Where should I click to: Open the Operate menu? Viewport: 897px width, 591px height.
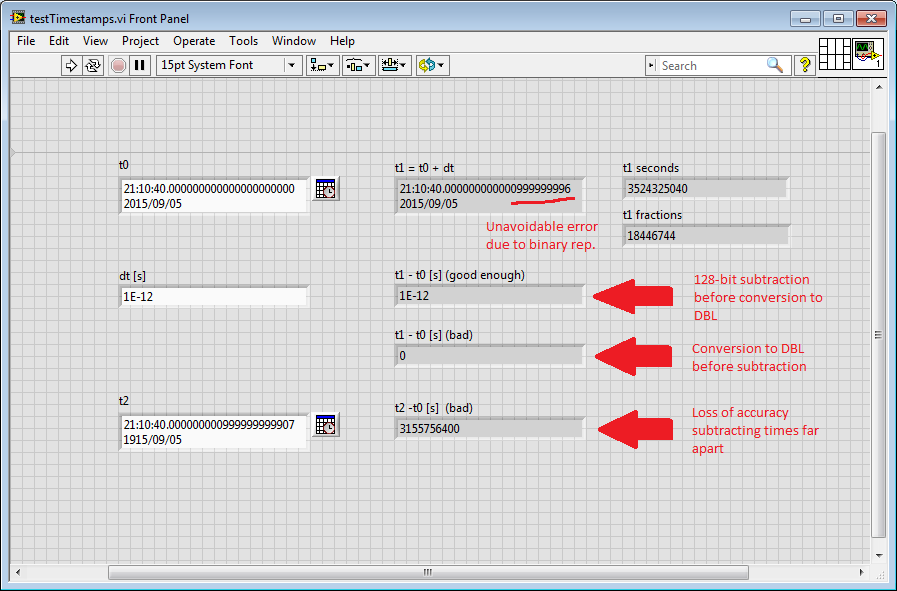pyautogui.click(x=194, y=41)
